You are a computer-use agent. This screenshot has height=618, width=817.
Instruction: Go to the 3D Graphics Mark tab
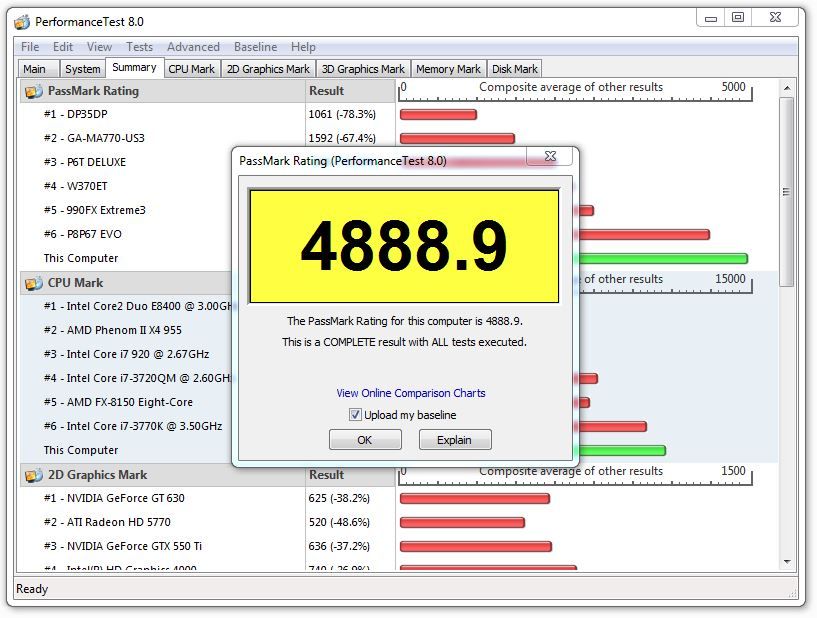(363, 69)
